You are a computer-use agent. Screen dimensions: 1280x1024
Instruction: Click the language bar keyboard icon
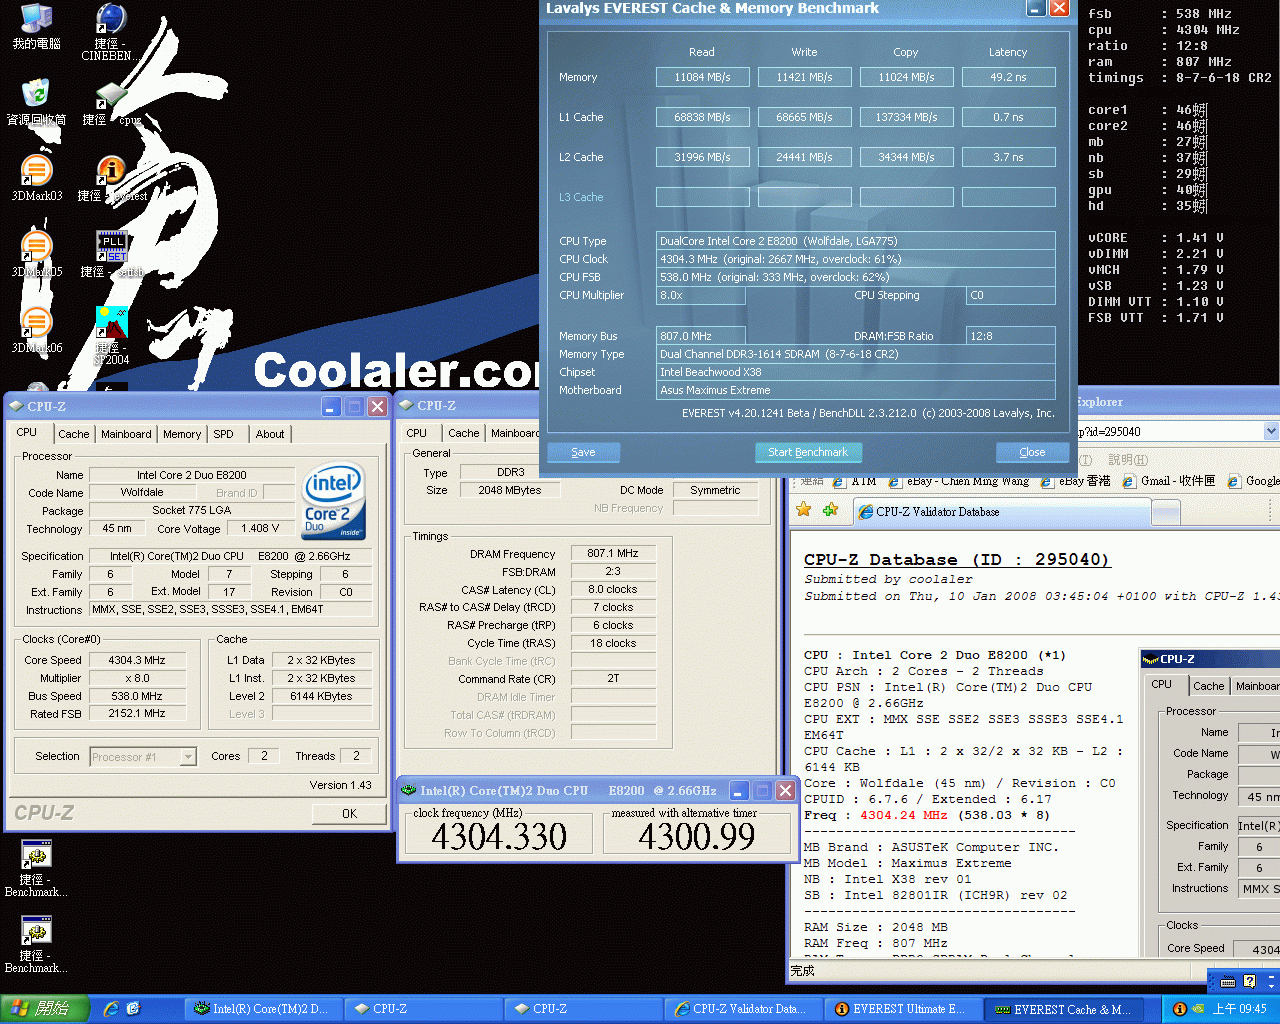tap(1227, 981)
